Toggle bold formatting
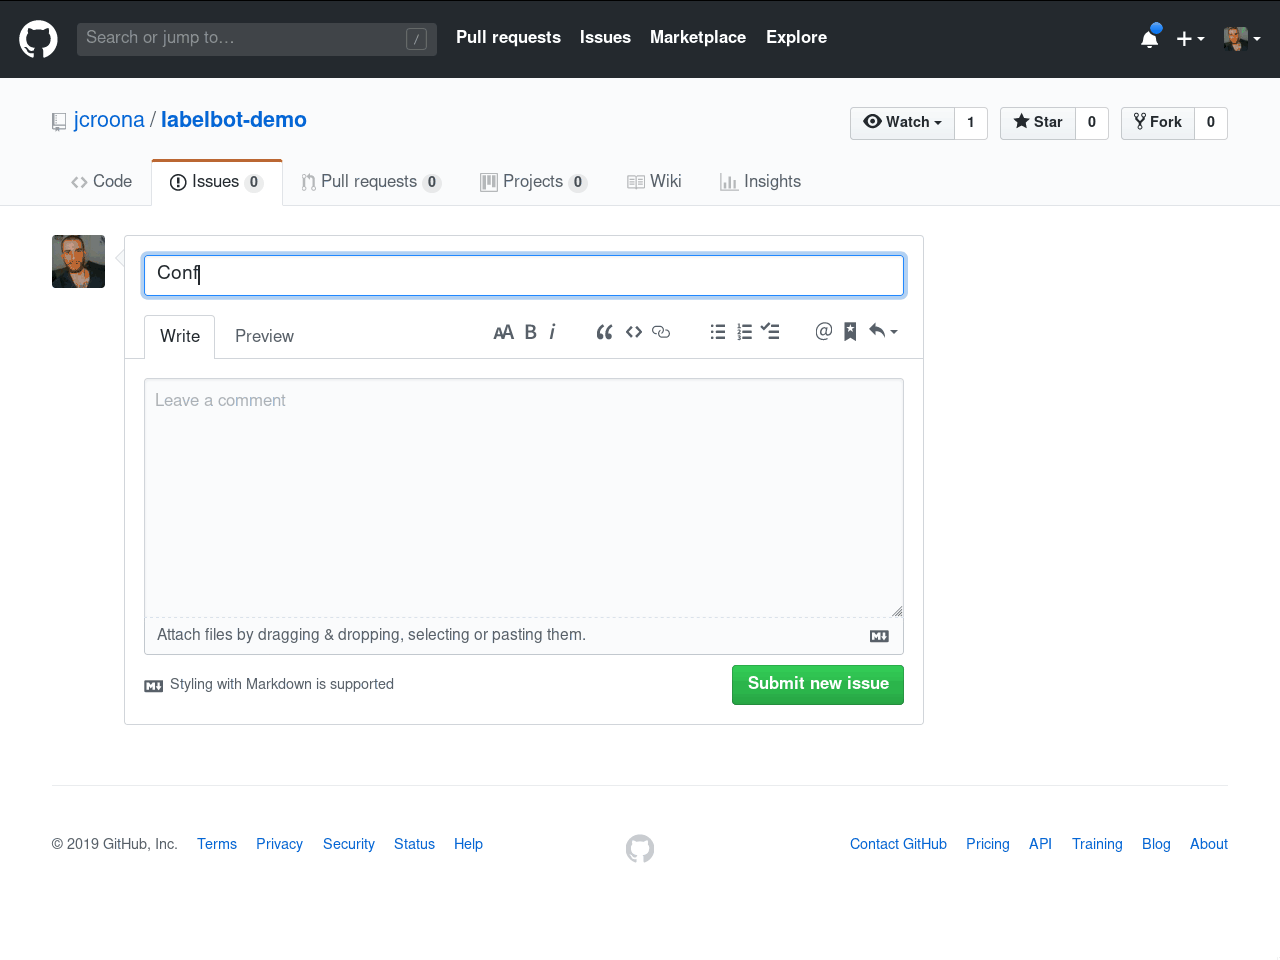Viewport: 1280px width, 960px height. click(x=531, y=332)
